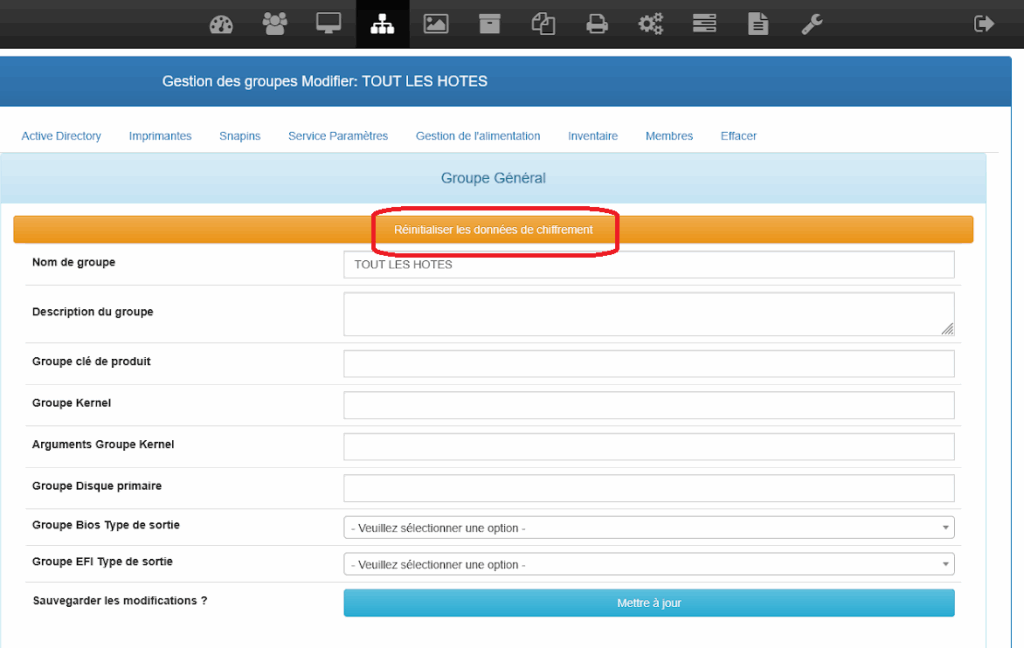Switch to the Active Directory tab
1024x648 pixels.
coord(61,136)
